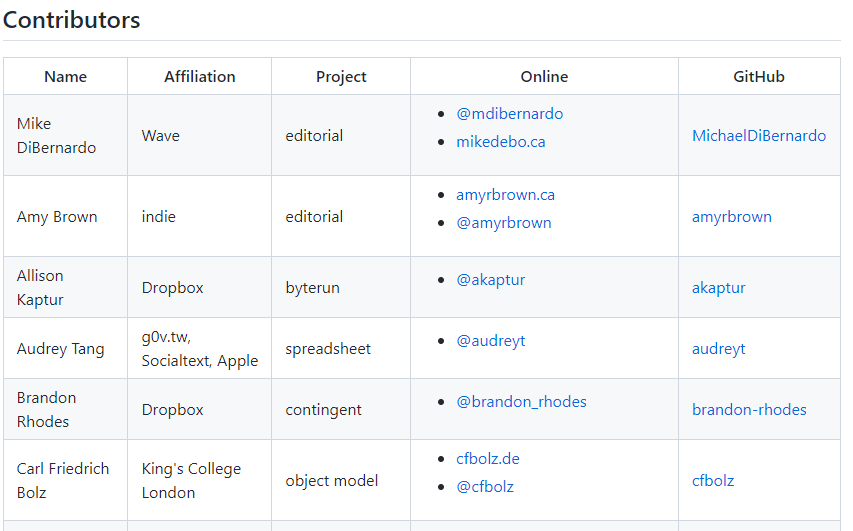Click the Affiliation column header

tap(200, 77)
